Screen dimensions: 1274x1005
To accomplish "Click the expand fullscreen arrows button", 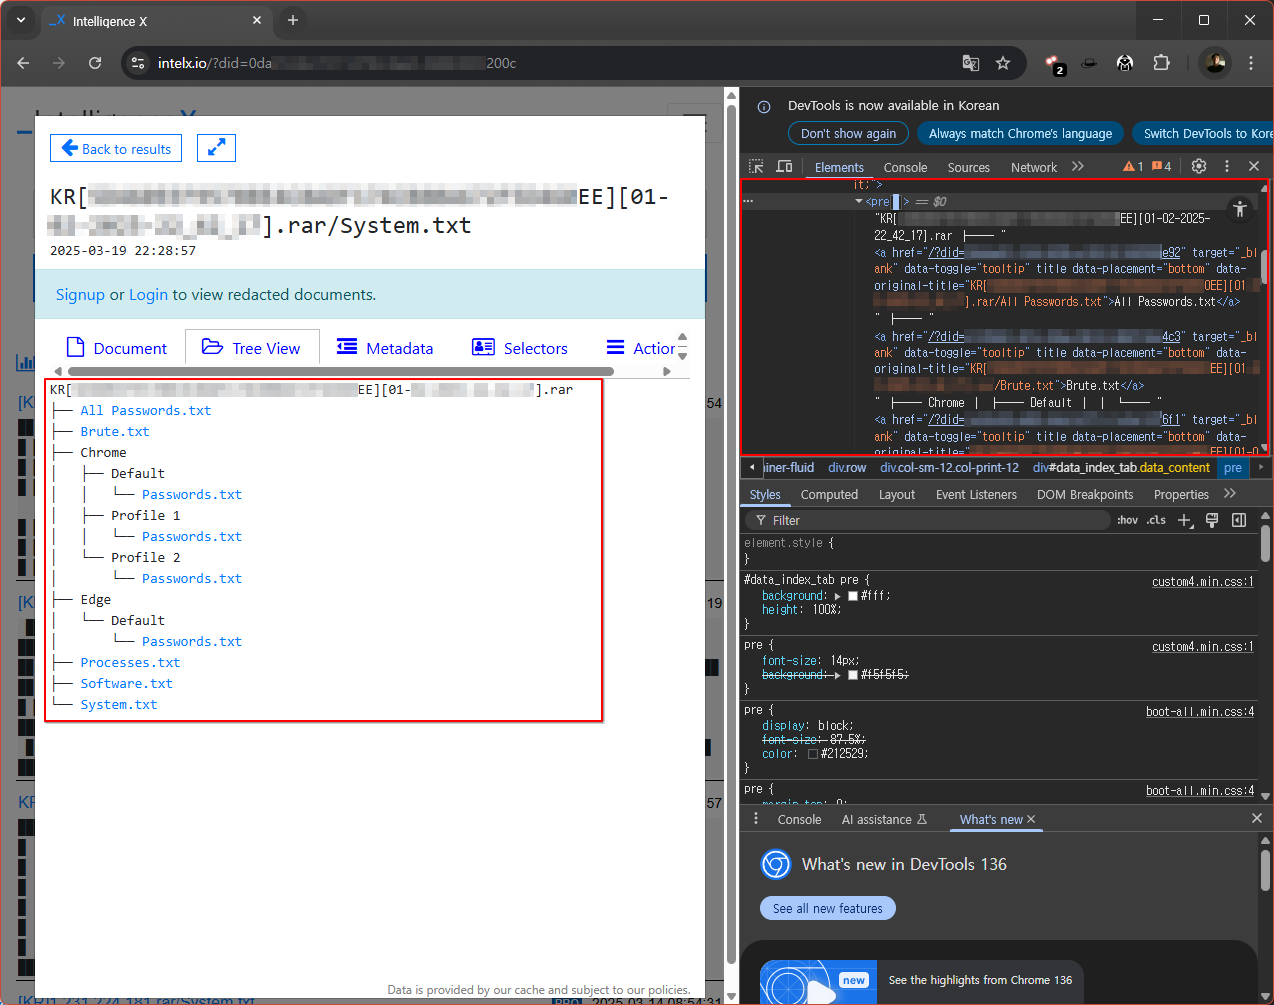I will 216,148.
